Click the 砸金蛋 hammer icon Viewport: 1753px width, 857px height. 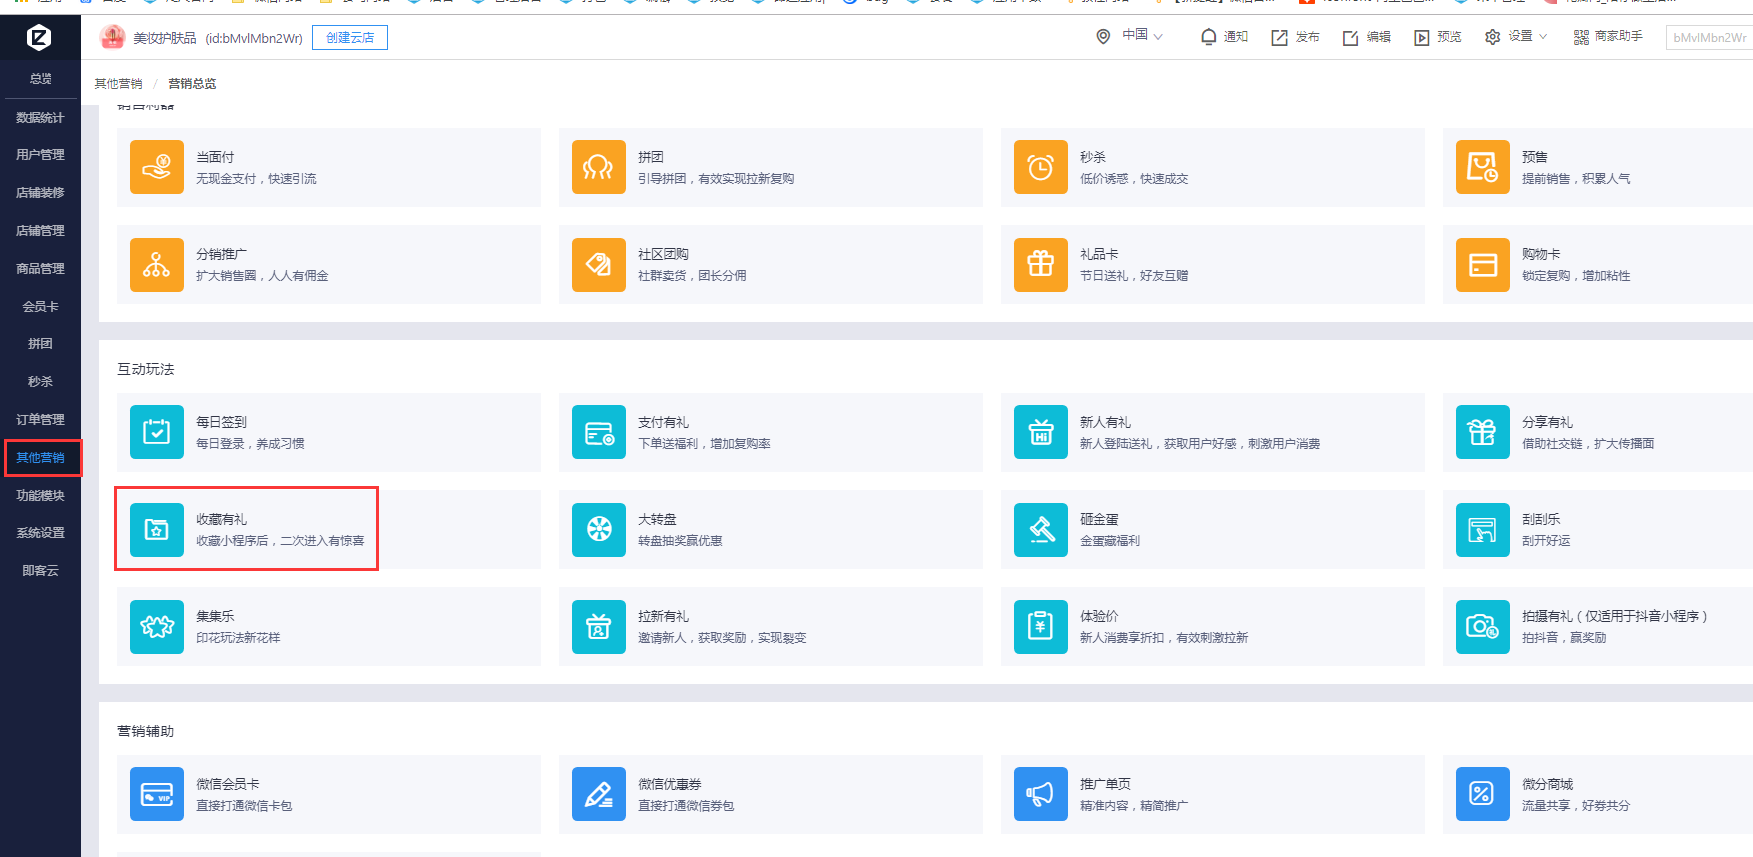(1041, 530)
